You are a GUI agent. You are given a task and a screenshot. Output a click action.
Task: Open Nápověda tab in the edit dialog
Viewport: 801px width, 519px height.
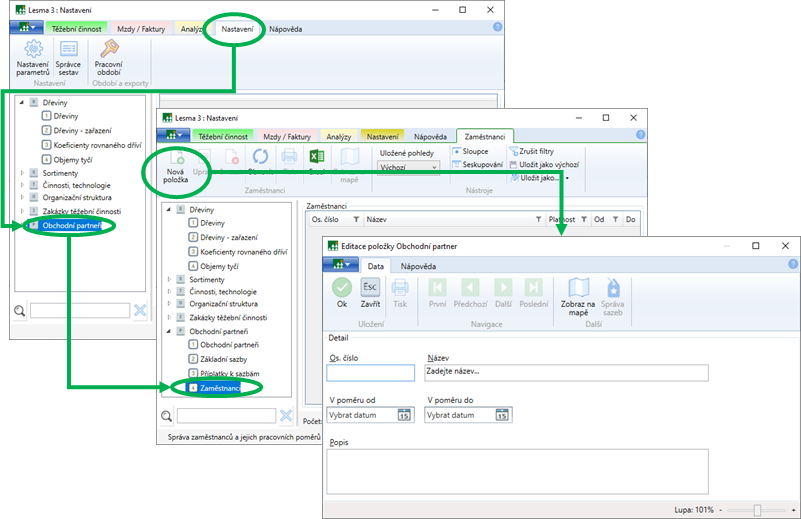(418, 267)
